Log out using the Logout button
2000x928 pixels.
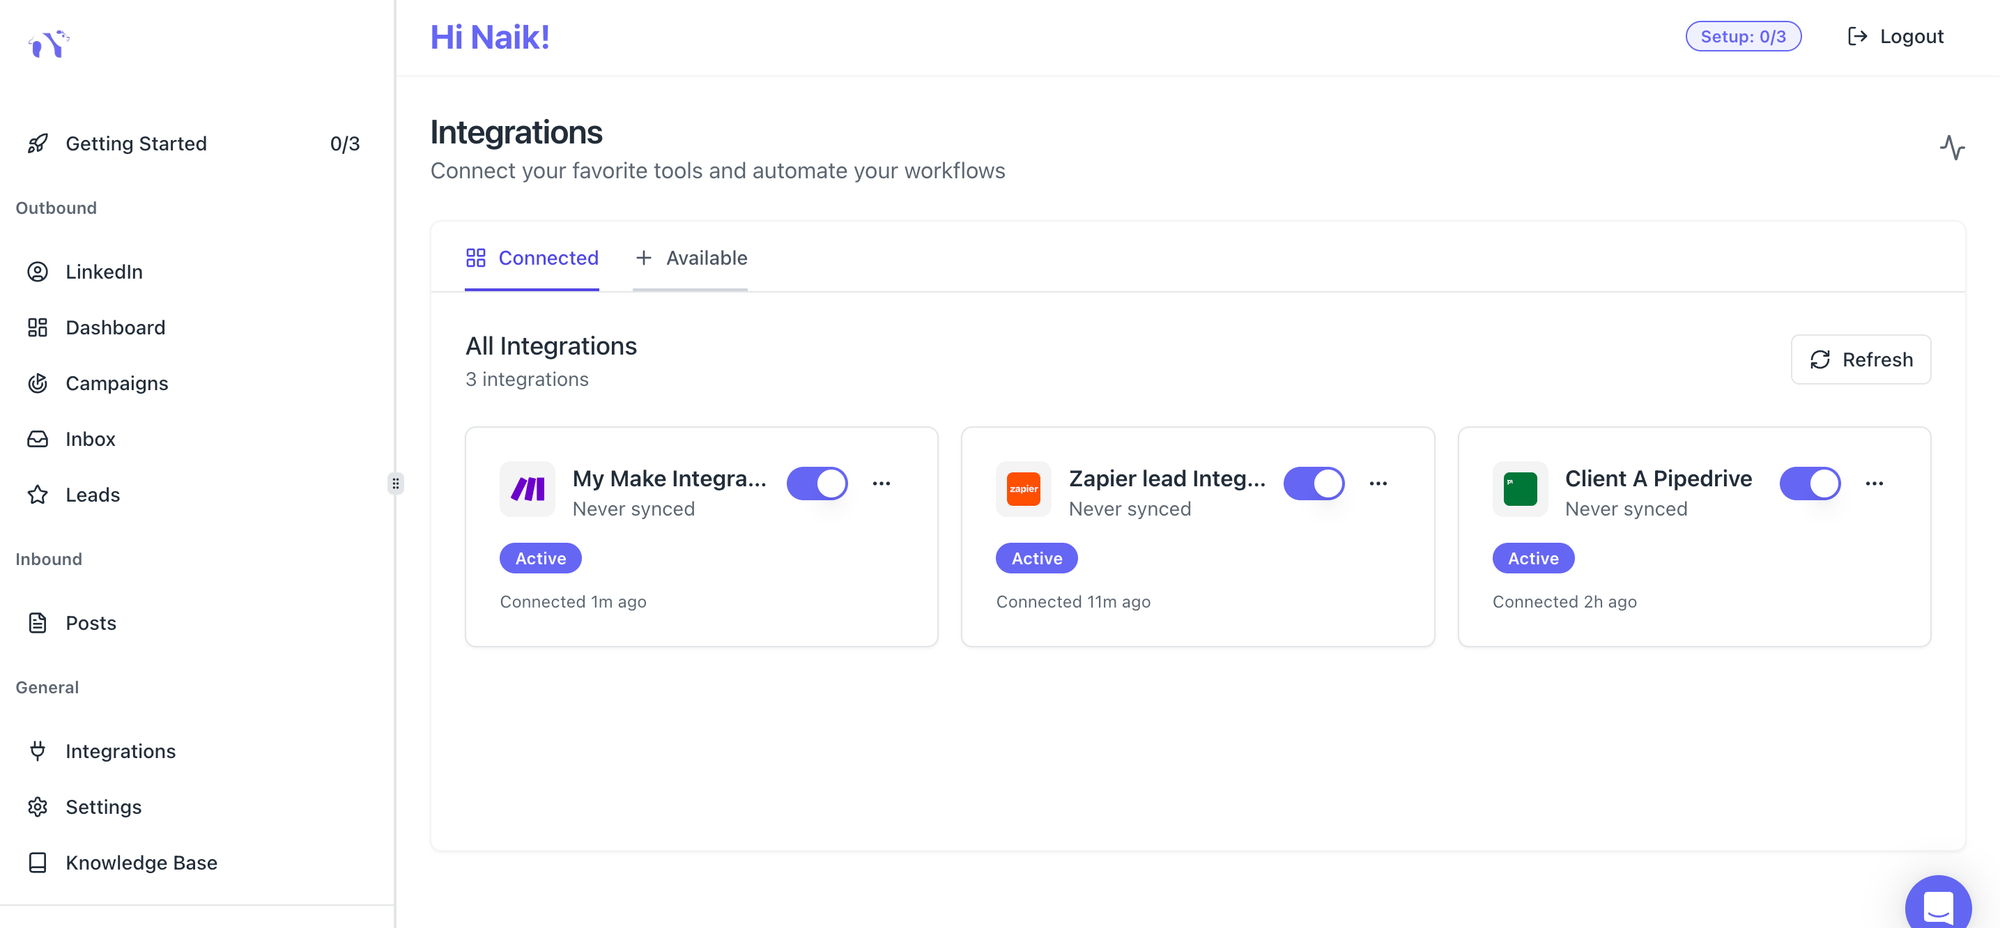[1895, 37]
